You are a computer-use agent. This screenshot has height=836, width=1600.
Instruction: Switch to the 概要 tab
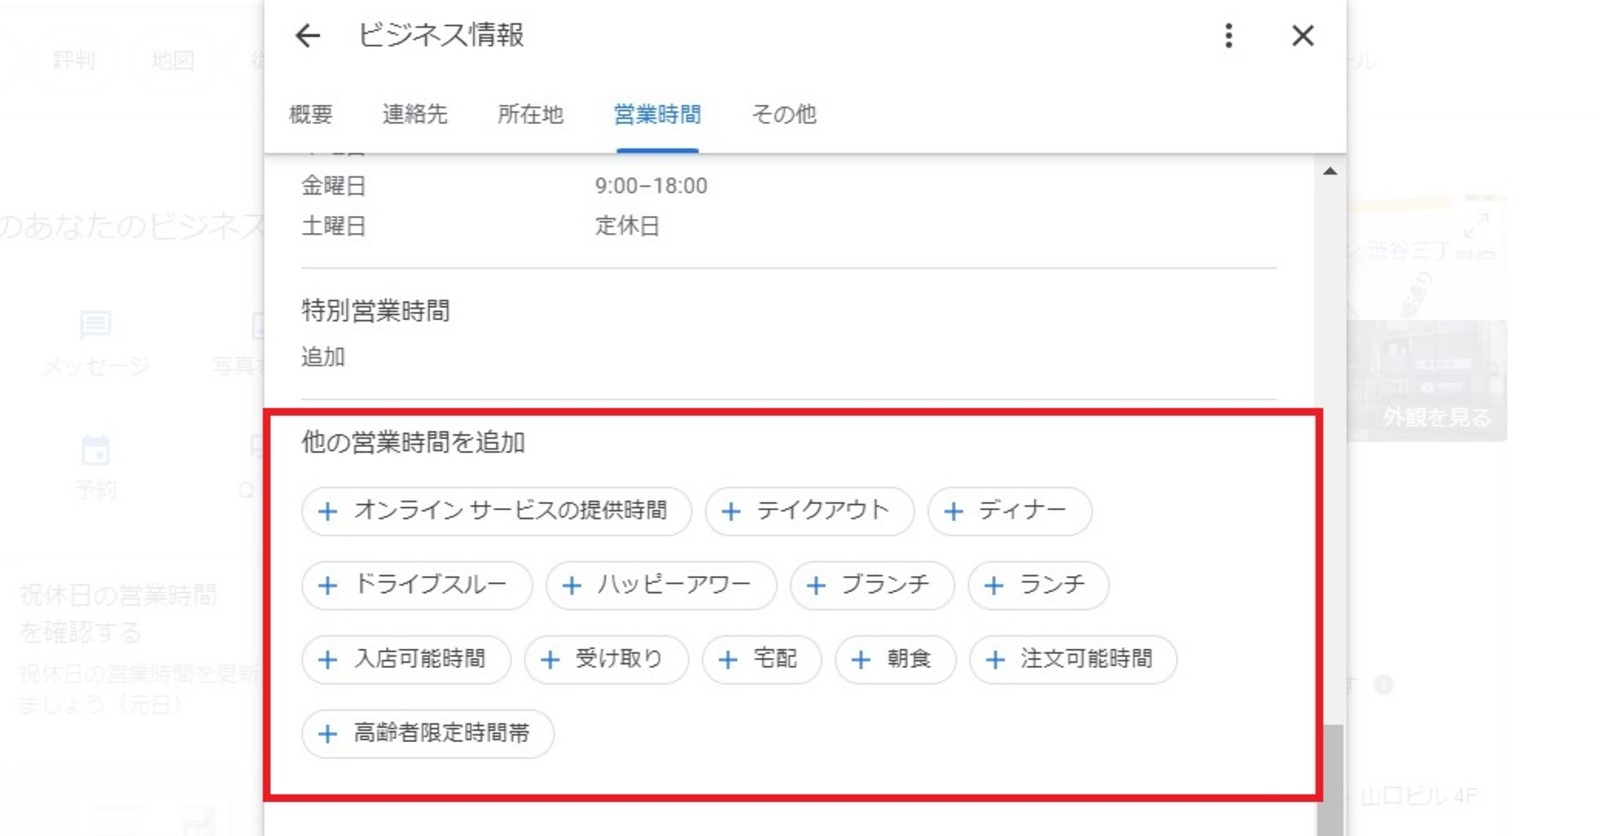coord(310,114)
